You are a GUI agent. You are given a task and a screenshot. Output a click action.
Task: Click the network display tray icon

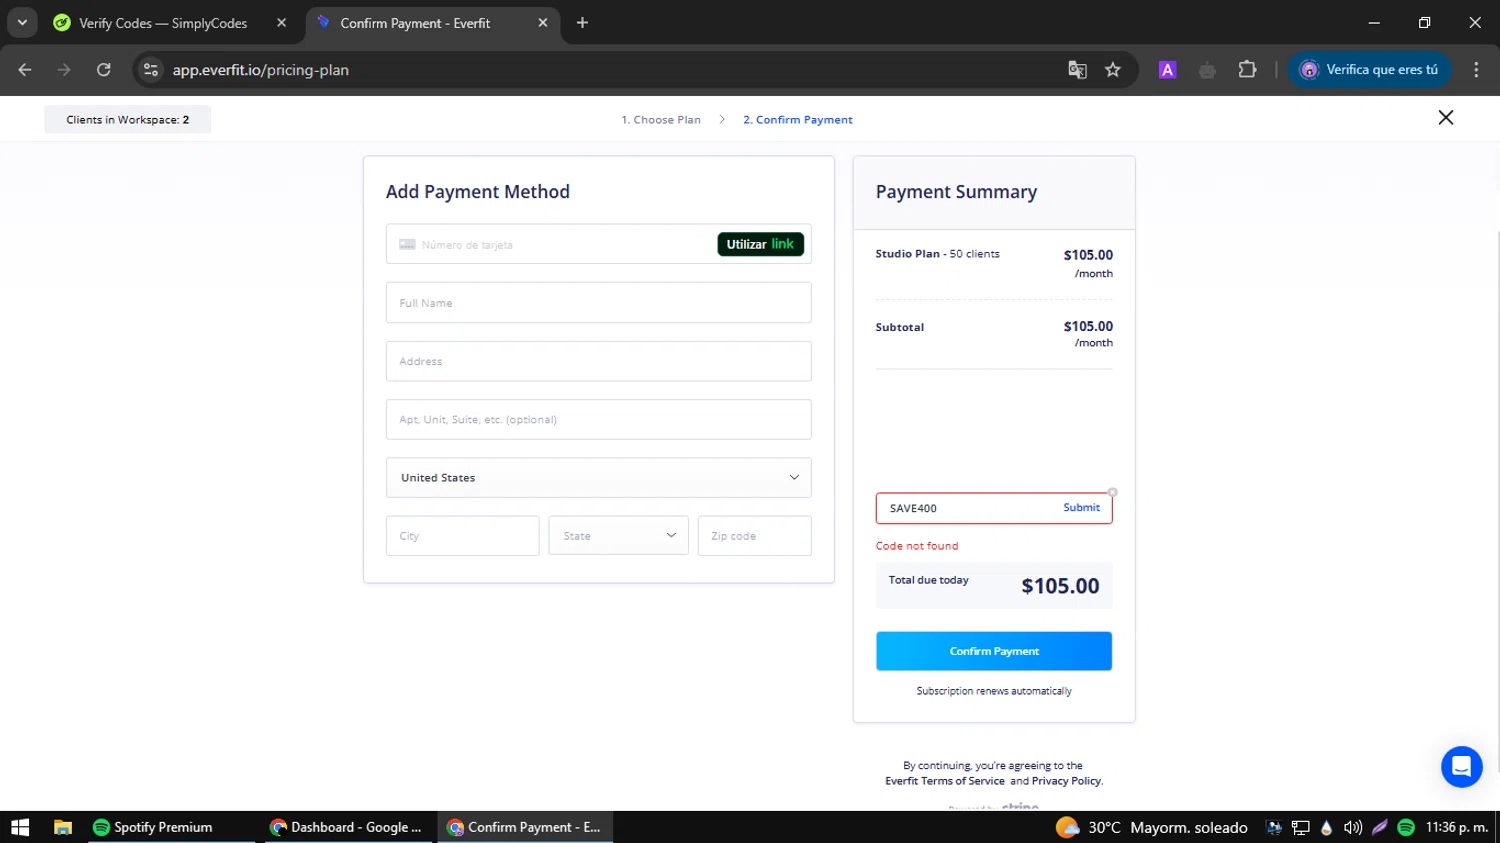[x=1300, y=827]
